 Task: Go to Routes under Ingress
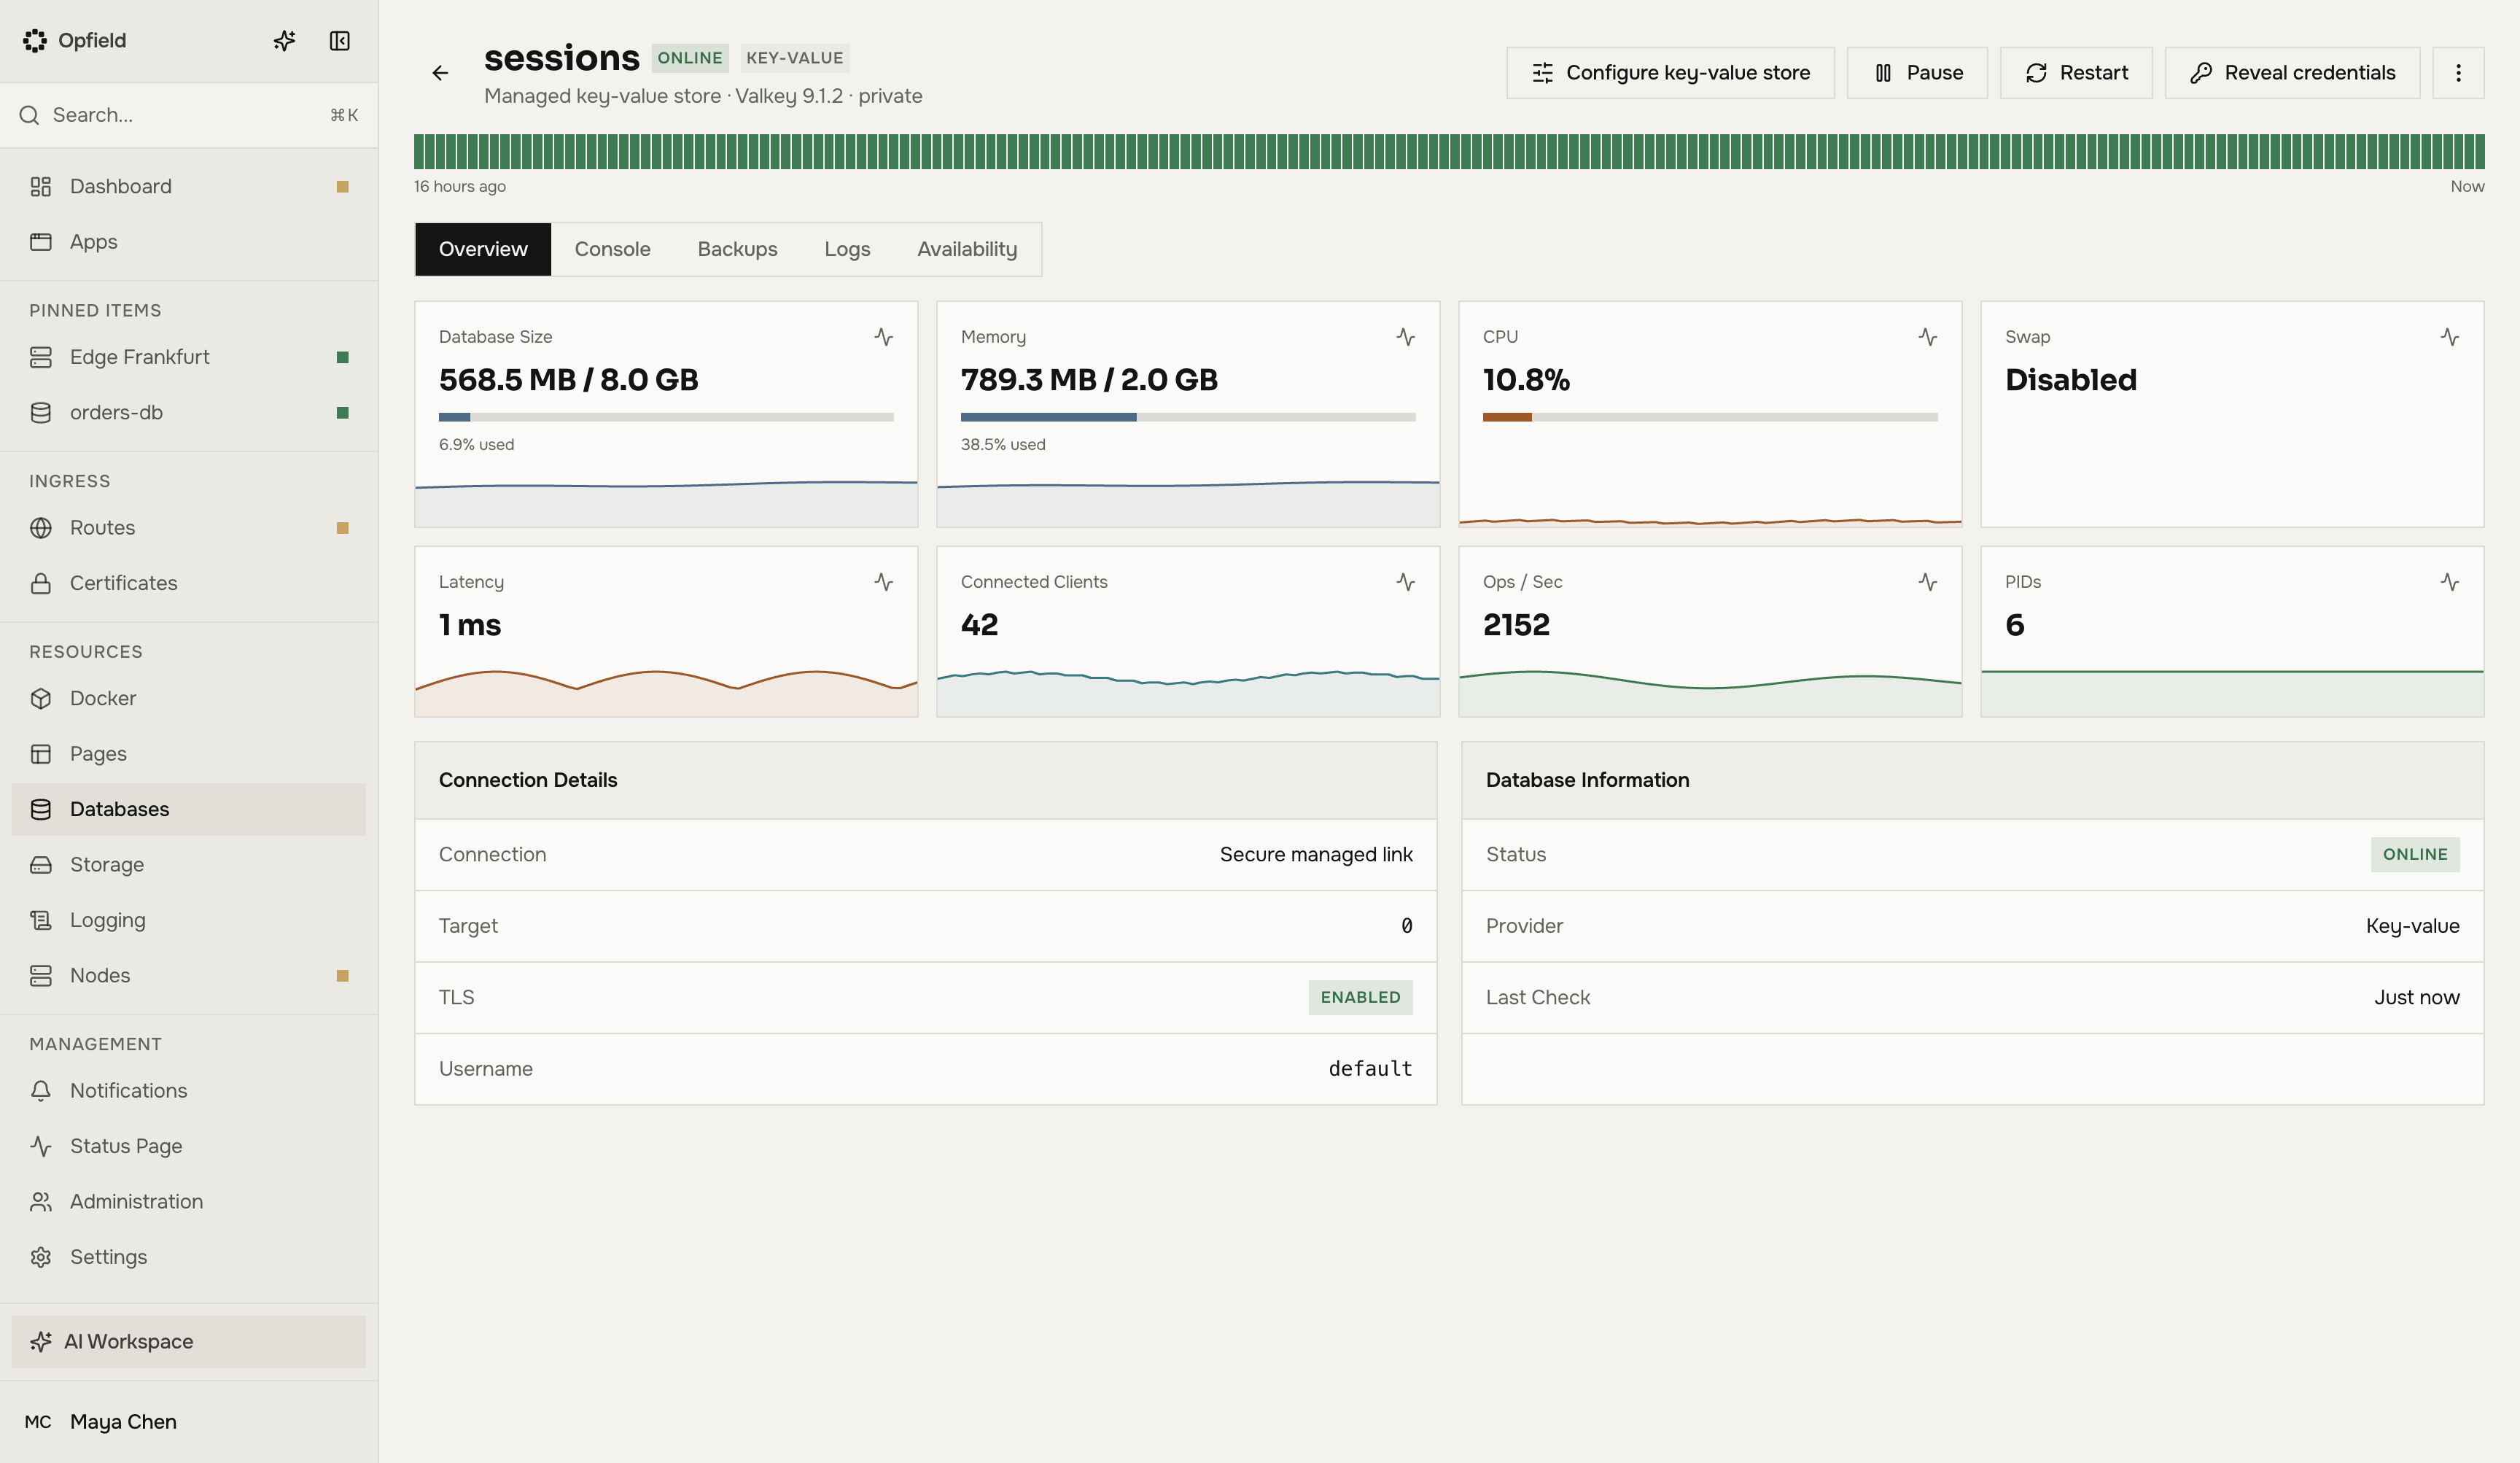(189, 528)
